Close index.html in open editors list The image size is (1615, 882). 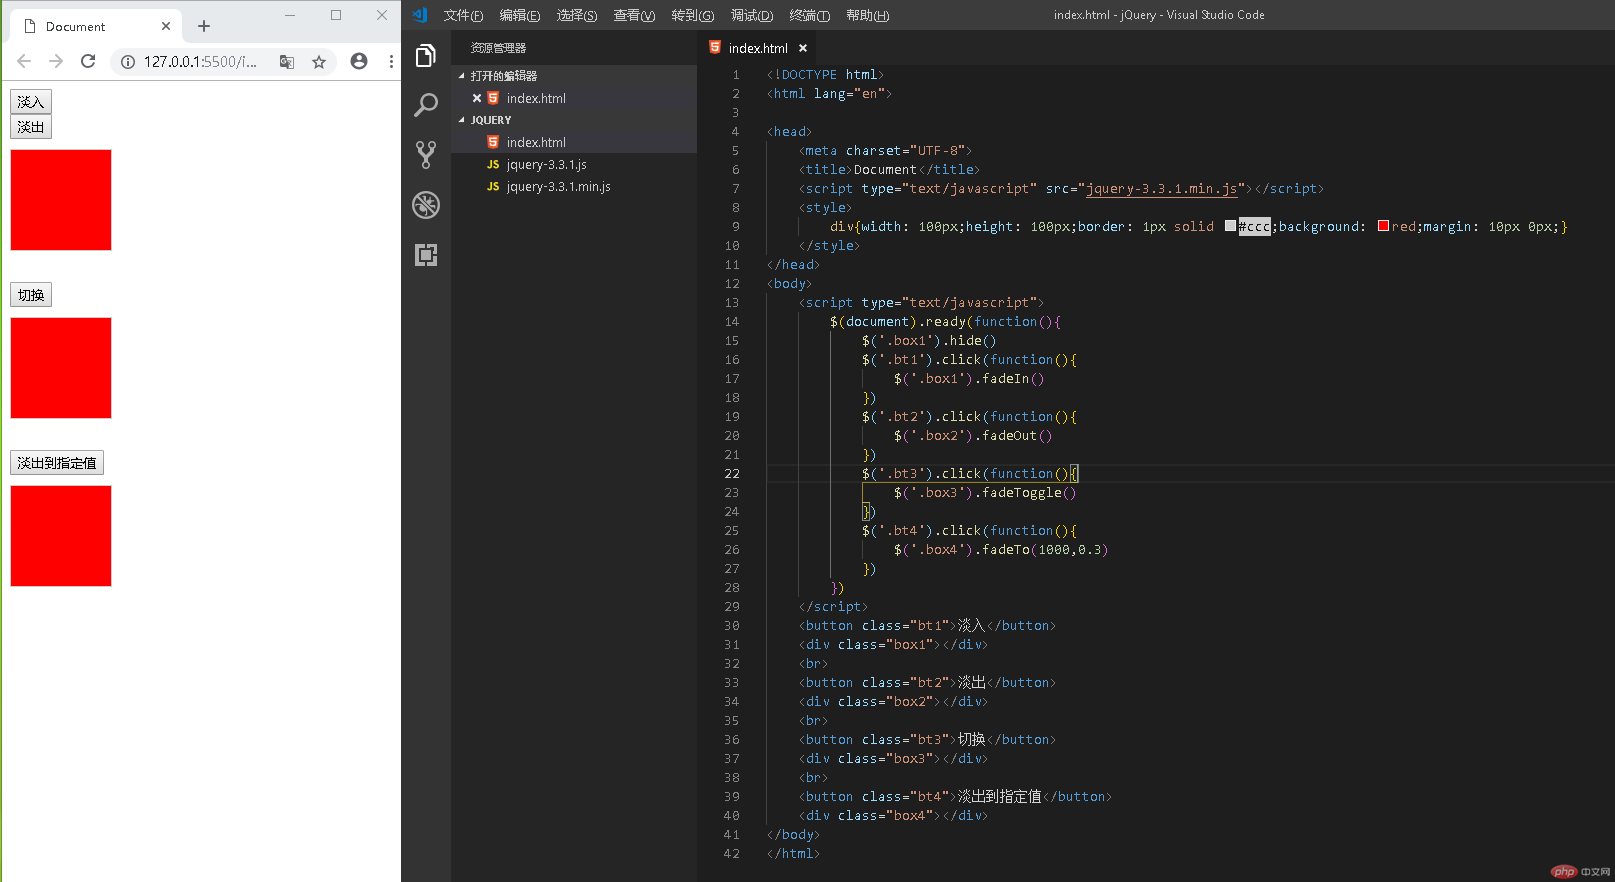click(477, 98)
